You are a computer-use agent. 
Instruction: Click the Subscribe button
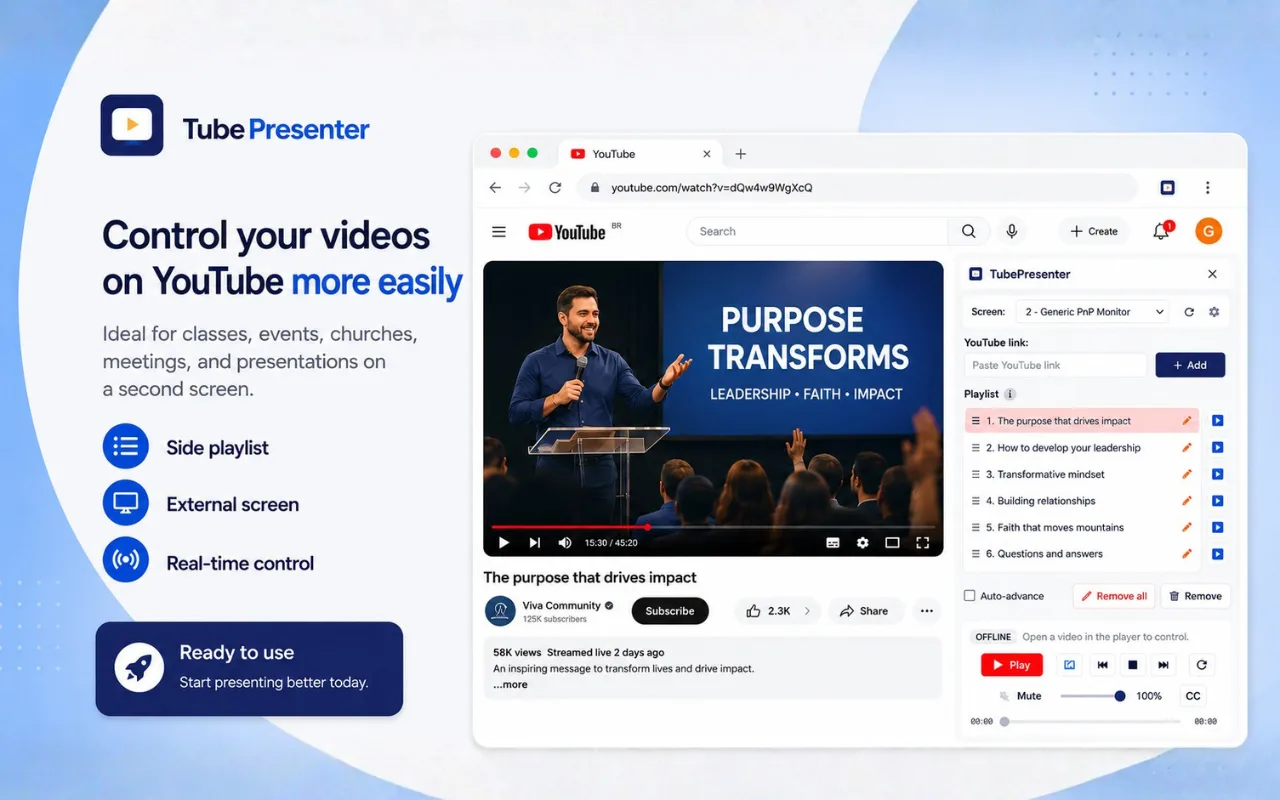[x=670, y=611]
